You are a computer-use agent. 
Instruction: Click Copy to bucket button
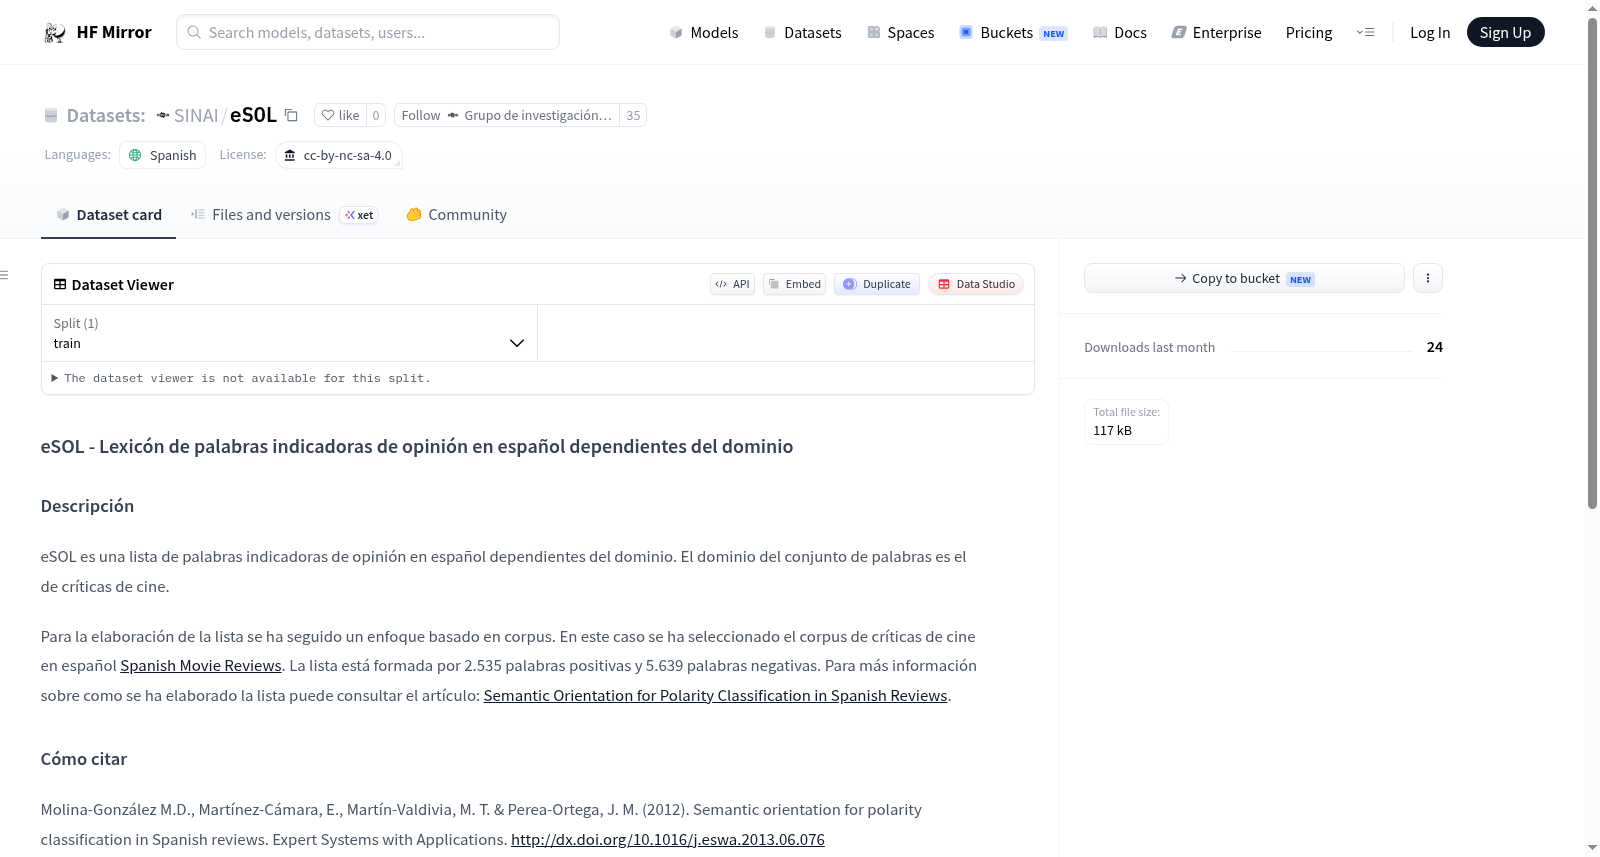[1244, 278]
